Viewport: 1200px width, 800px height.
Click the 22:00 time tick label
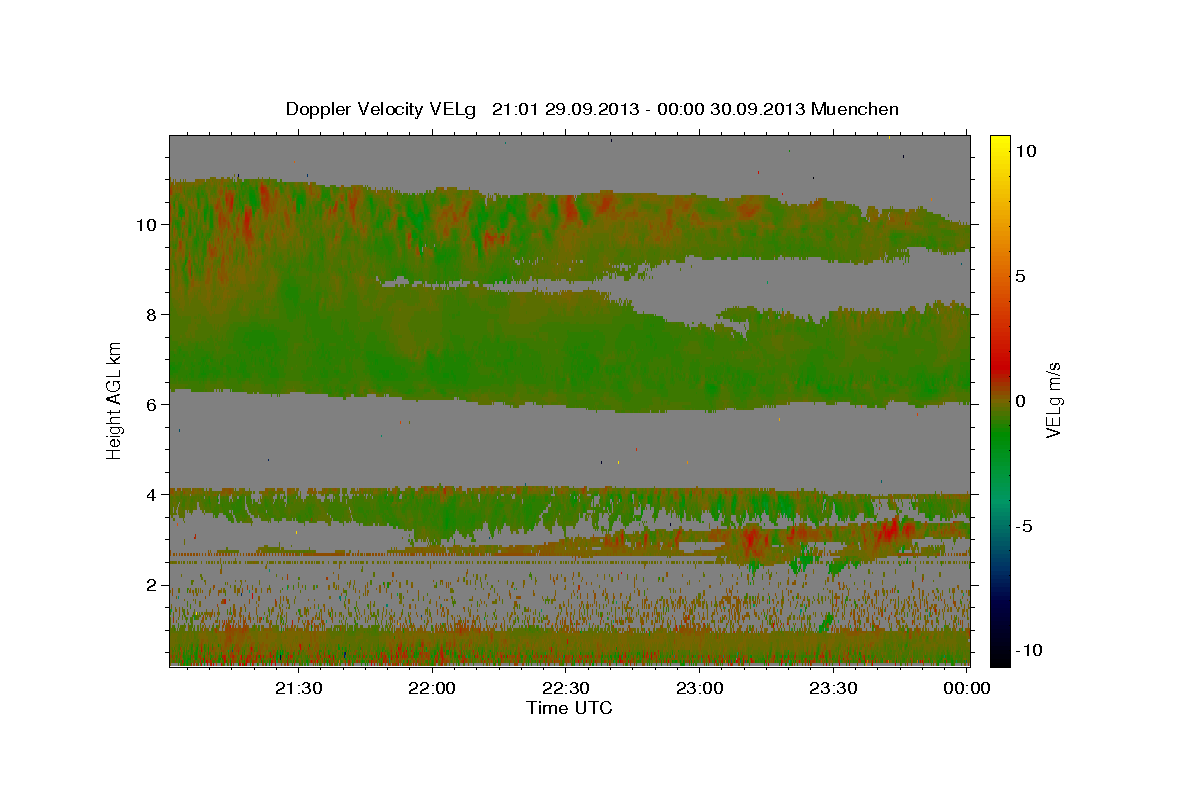(x=432, y=688)
